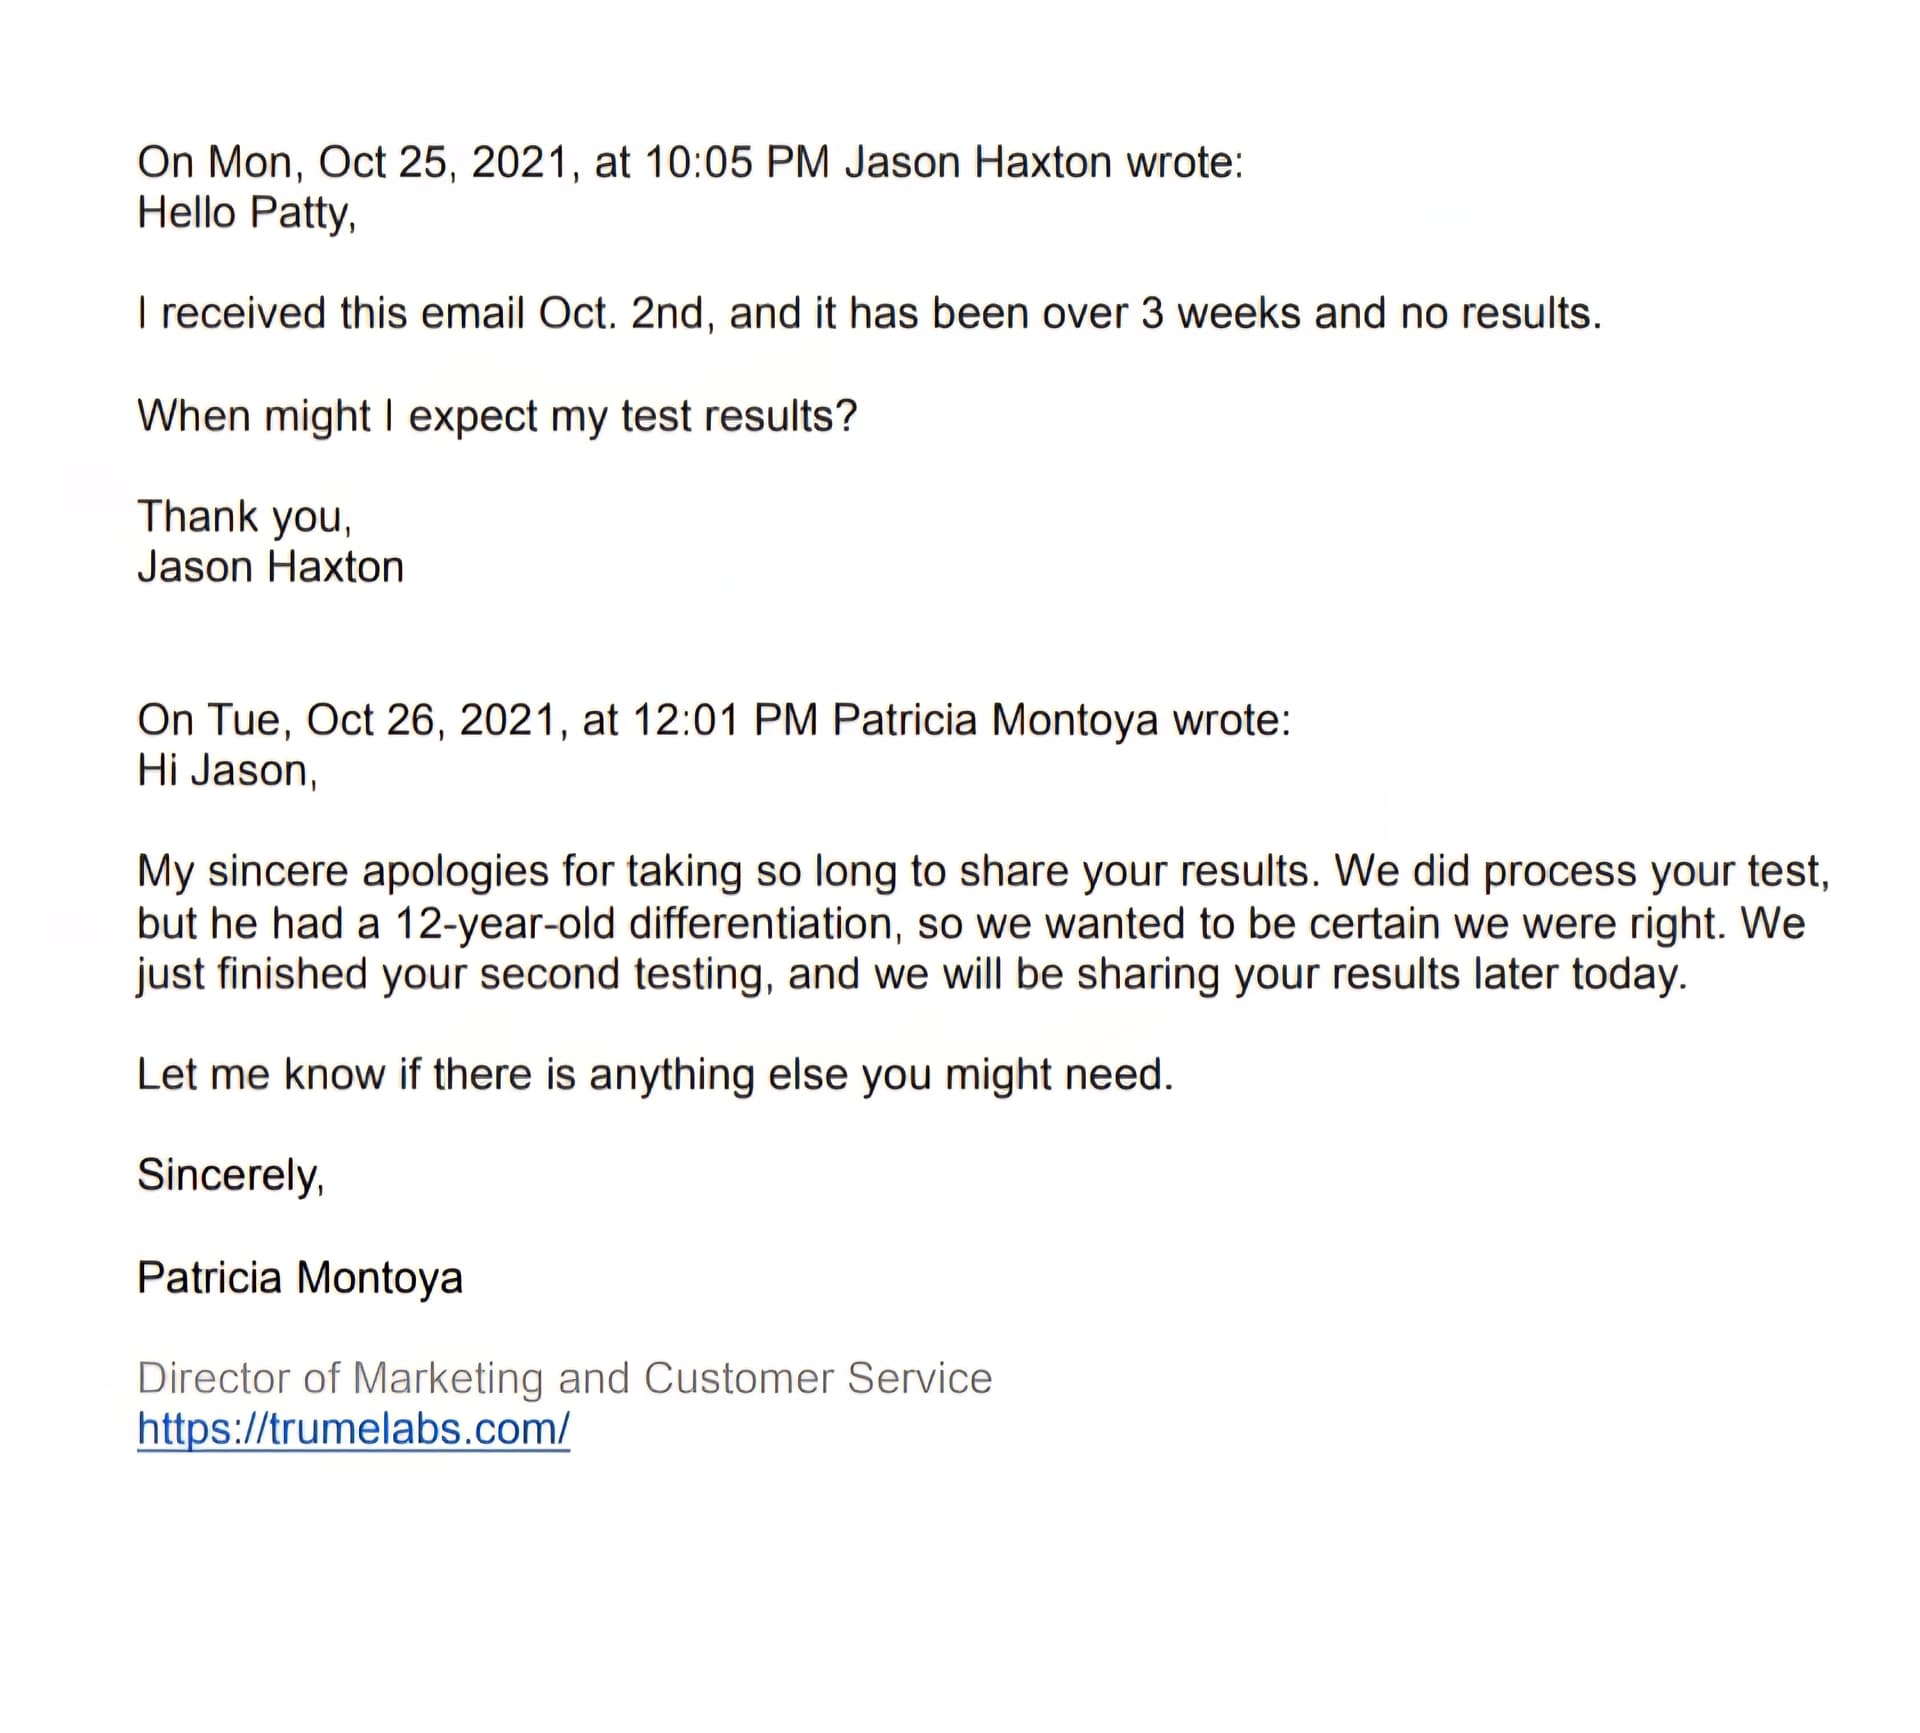This screenshot has width=1920, height=1733.
Task: Click the Jason Haxton signature name
Action: [x=270, y=567]
